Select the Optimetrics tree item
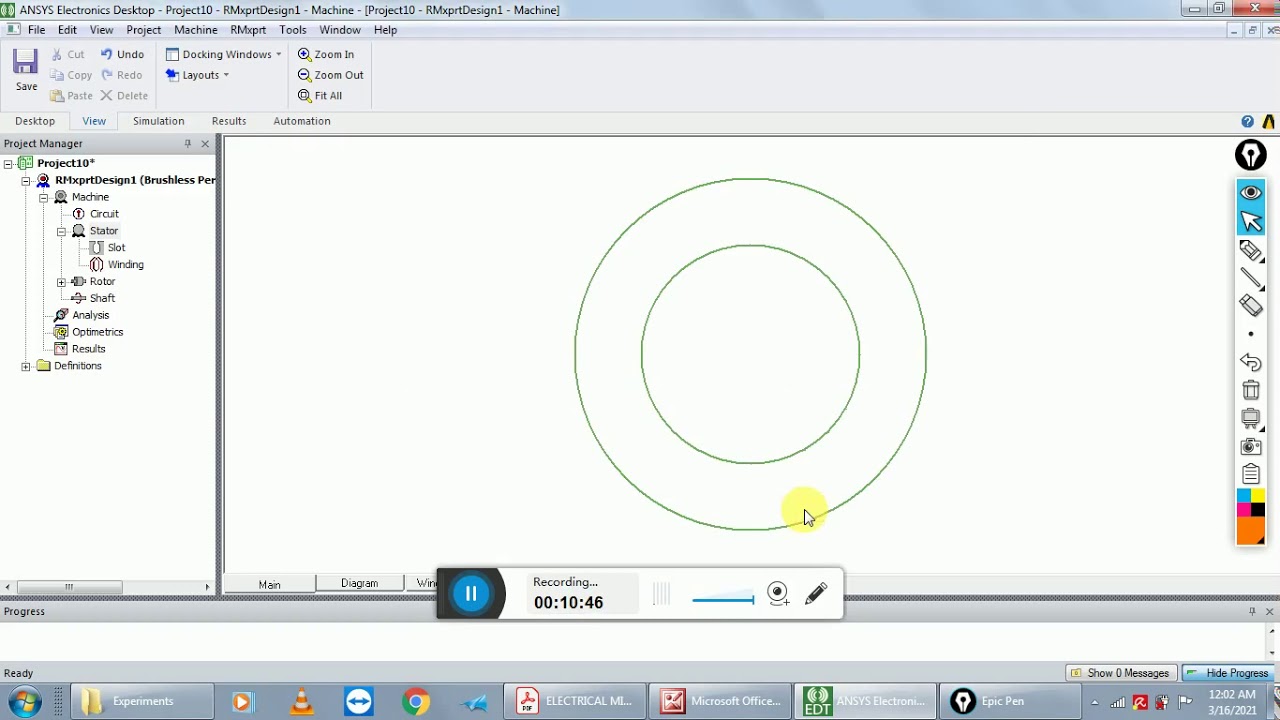Image resolution: width=1280 pixels, height=720 pixels. point(97,332)
